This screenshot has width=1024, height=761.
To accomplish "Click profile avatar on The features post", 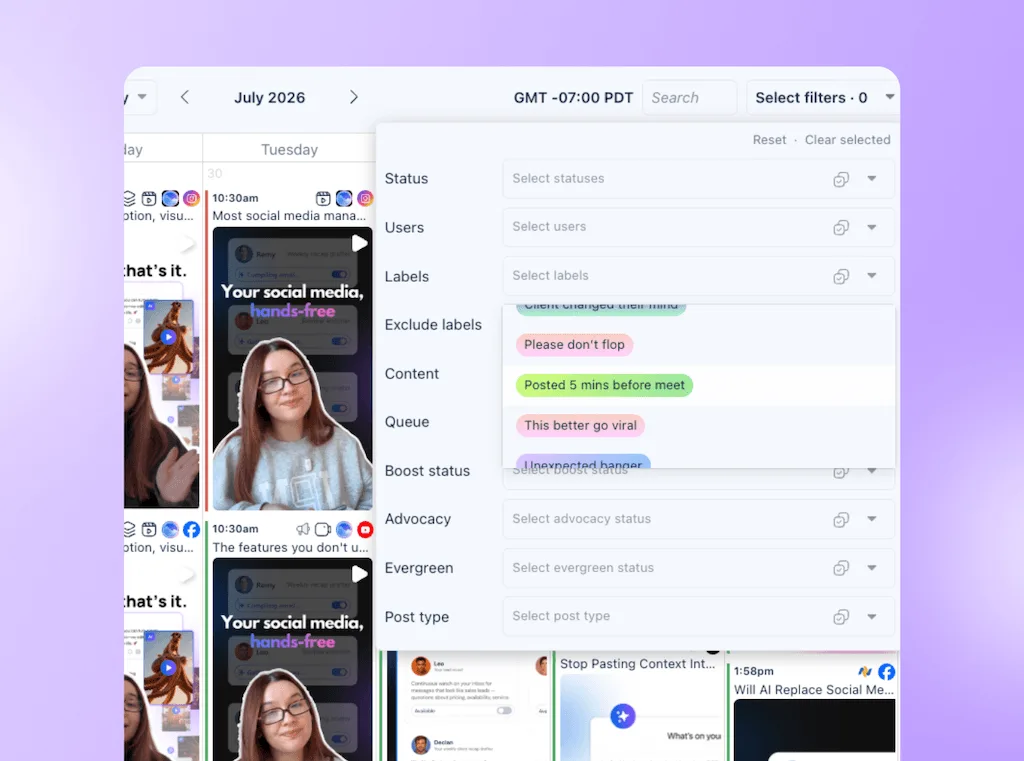I will point(344,529).
